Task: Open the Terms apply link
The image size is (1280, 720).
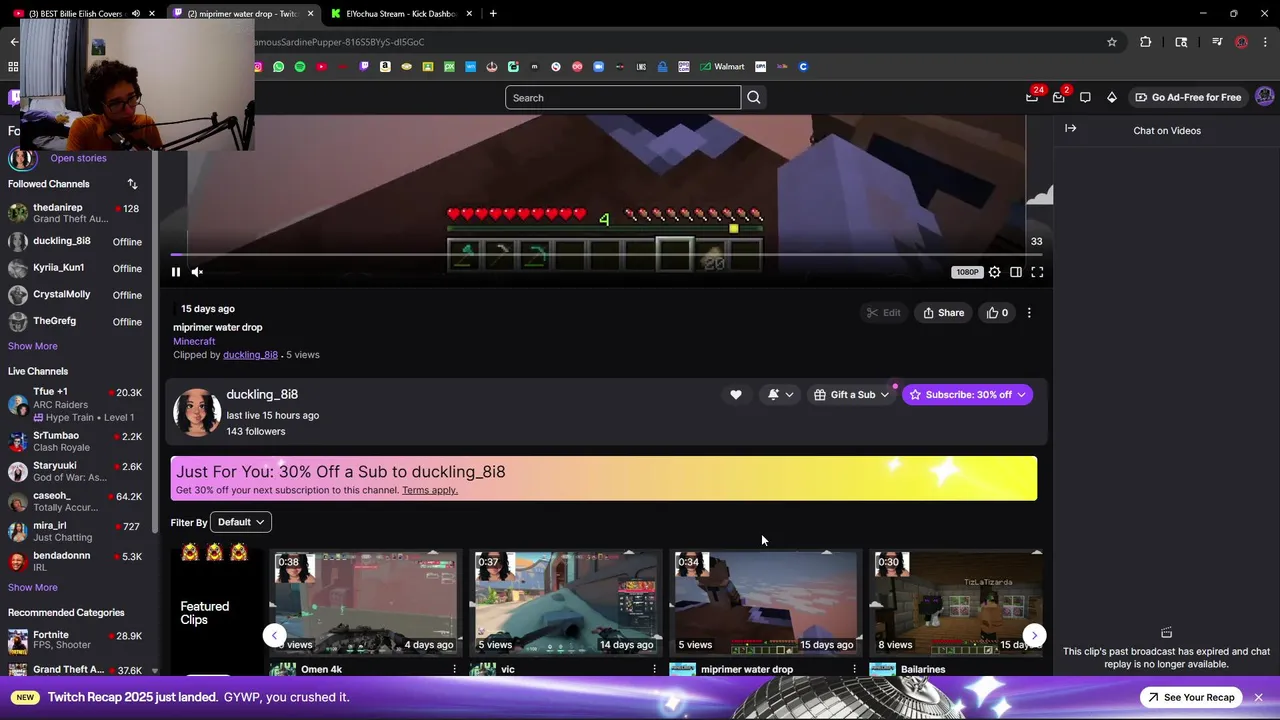Action: (430, 490)
